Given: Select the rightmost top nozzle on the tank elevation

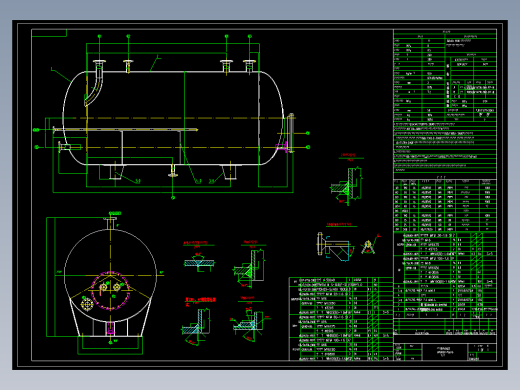Looking at the screenshot, I should [x=249, y=66].
